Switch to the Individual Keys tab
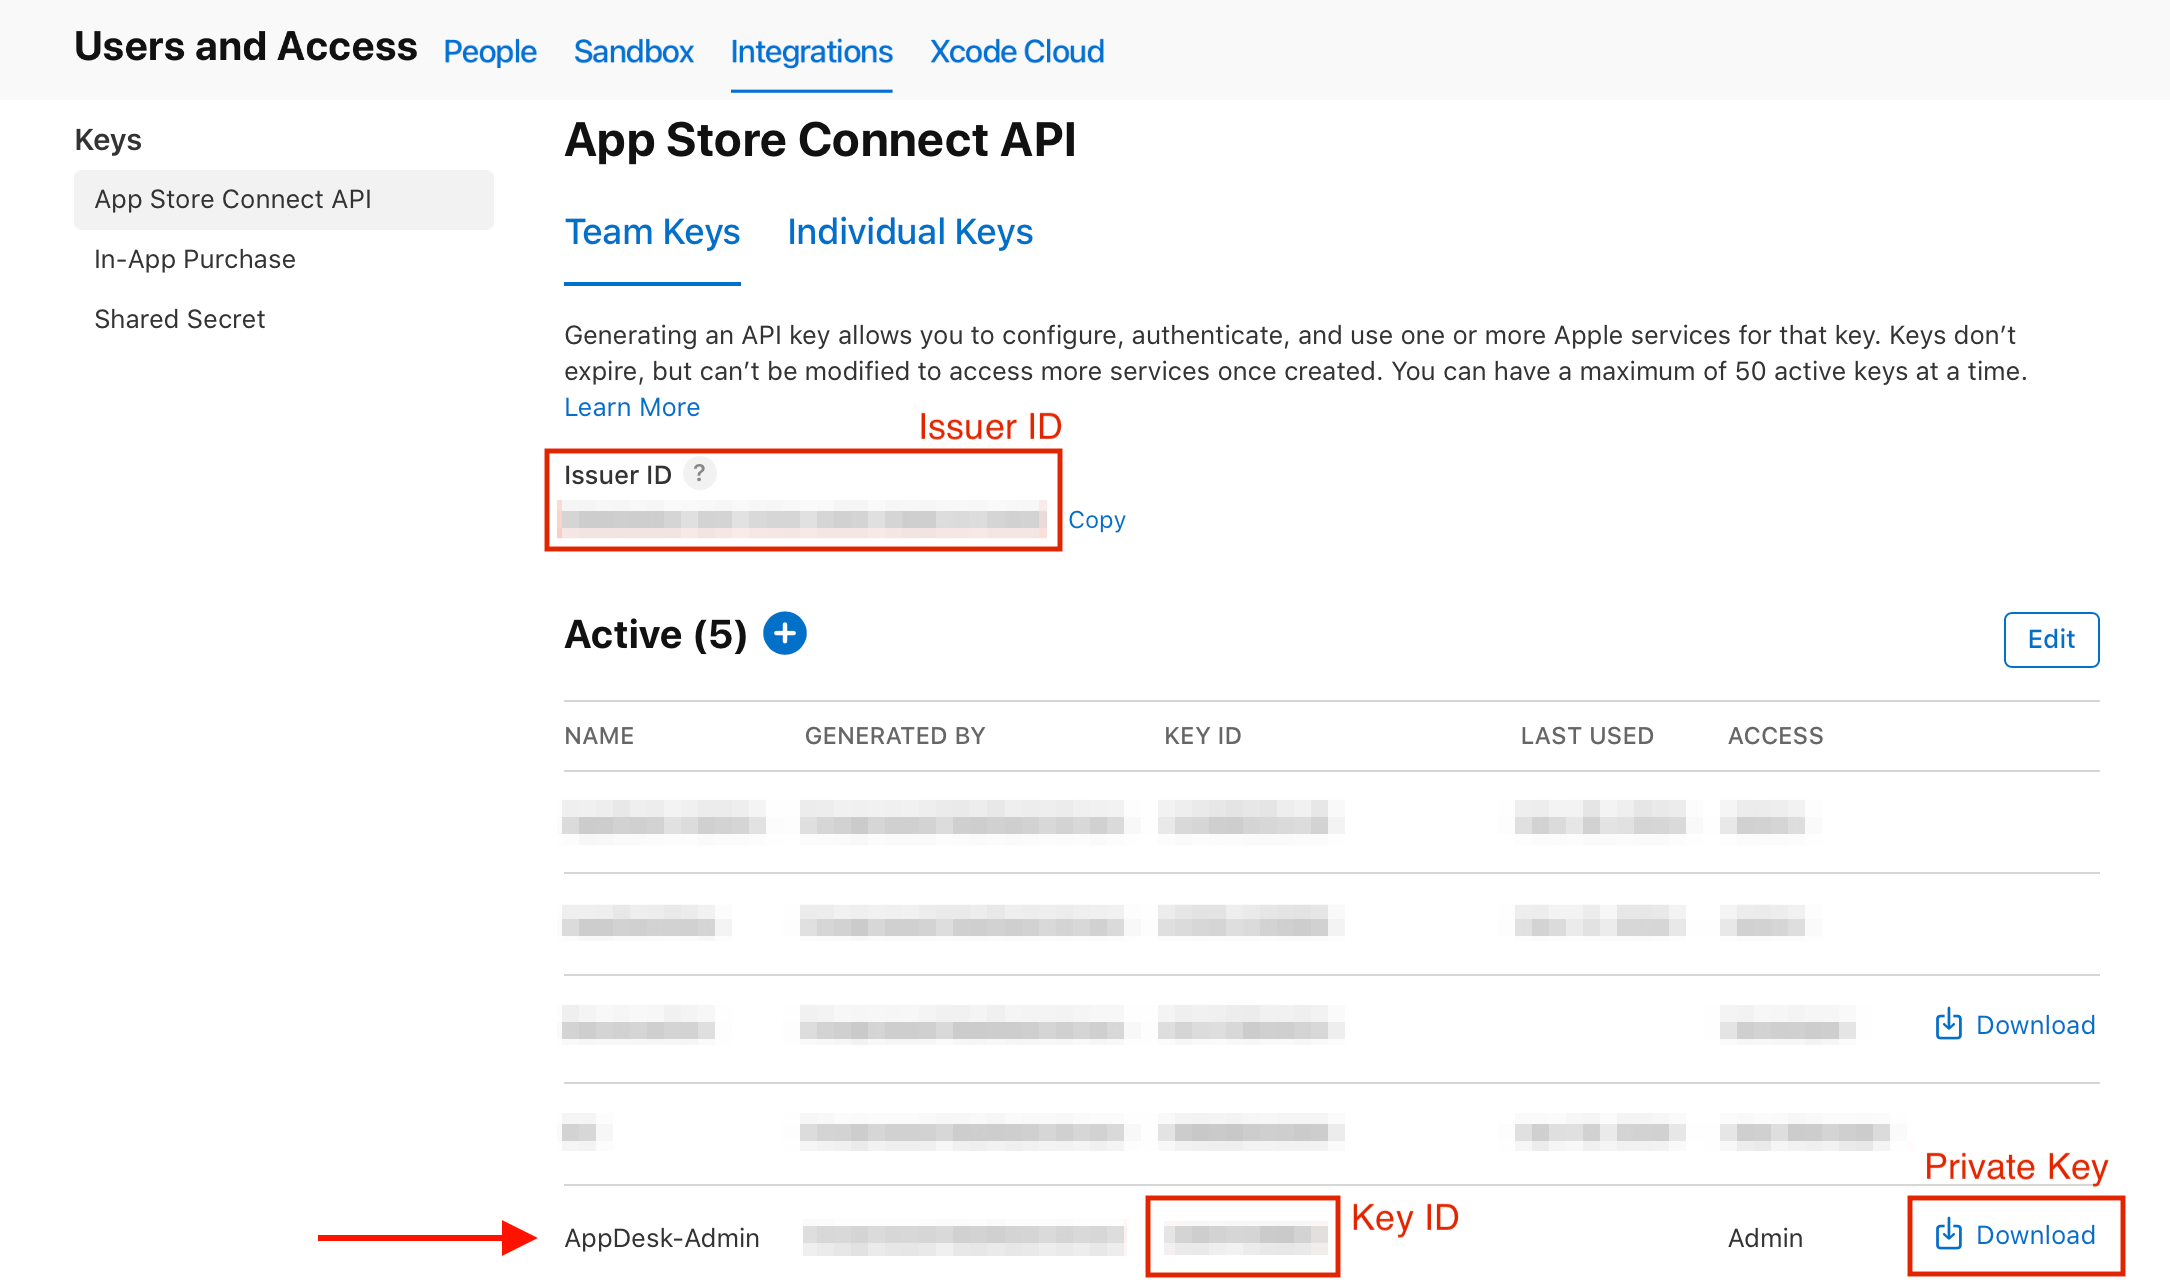The image size is (2170, 1284). click(x=909, y=232)
